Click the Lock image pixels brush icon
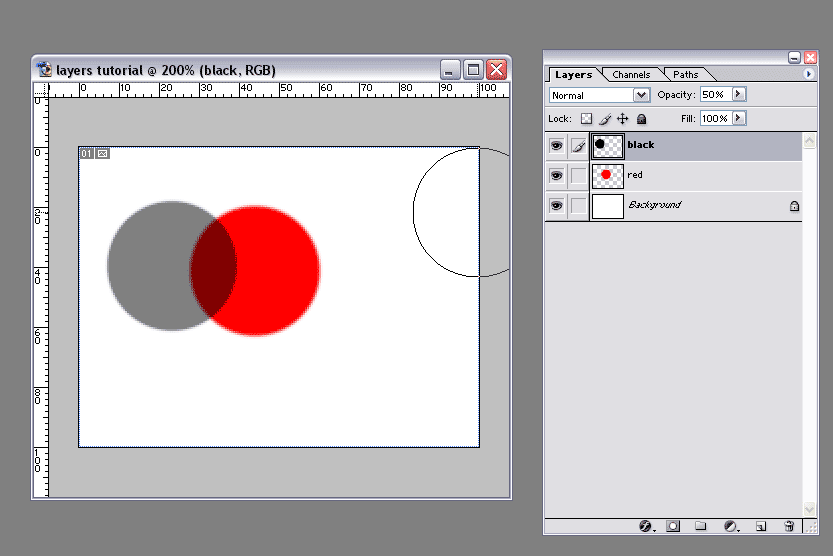 point(604,119)
